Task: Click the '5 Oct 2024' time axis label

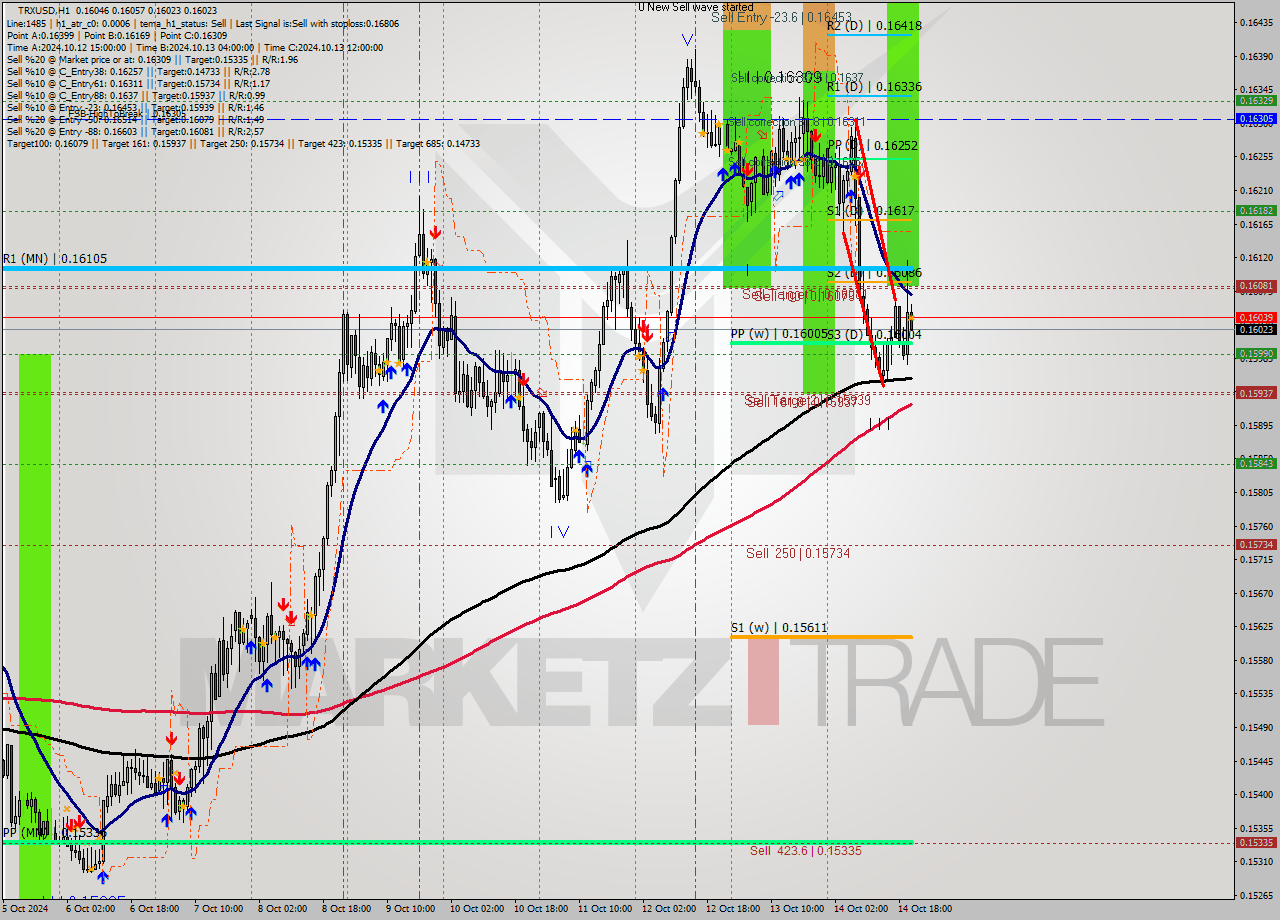Action: 24,909
